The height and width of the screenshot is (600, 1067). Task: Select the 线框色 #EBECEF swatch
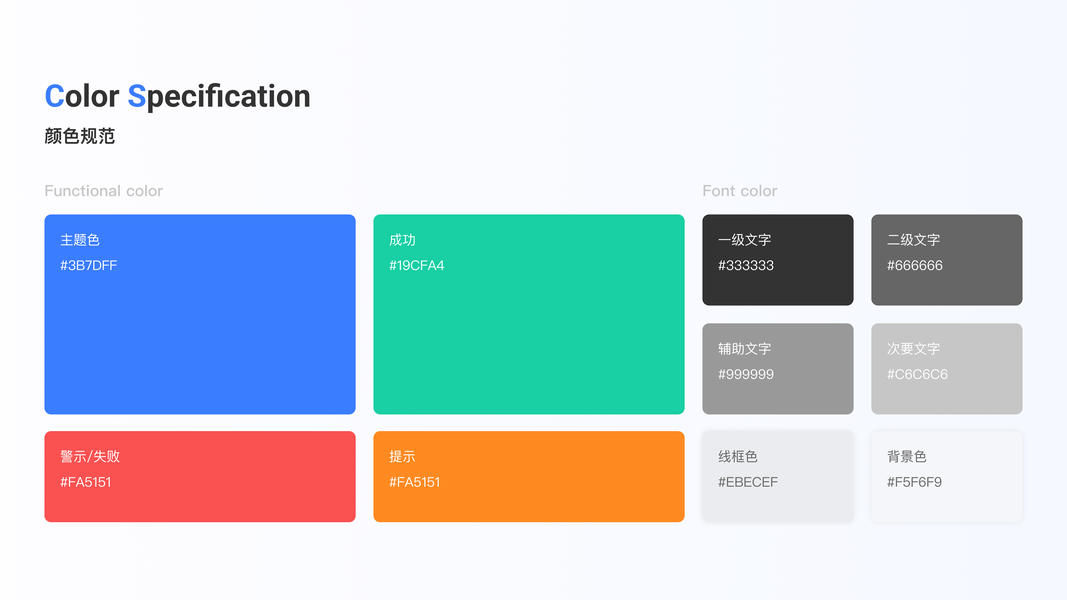point(778,477)
